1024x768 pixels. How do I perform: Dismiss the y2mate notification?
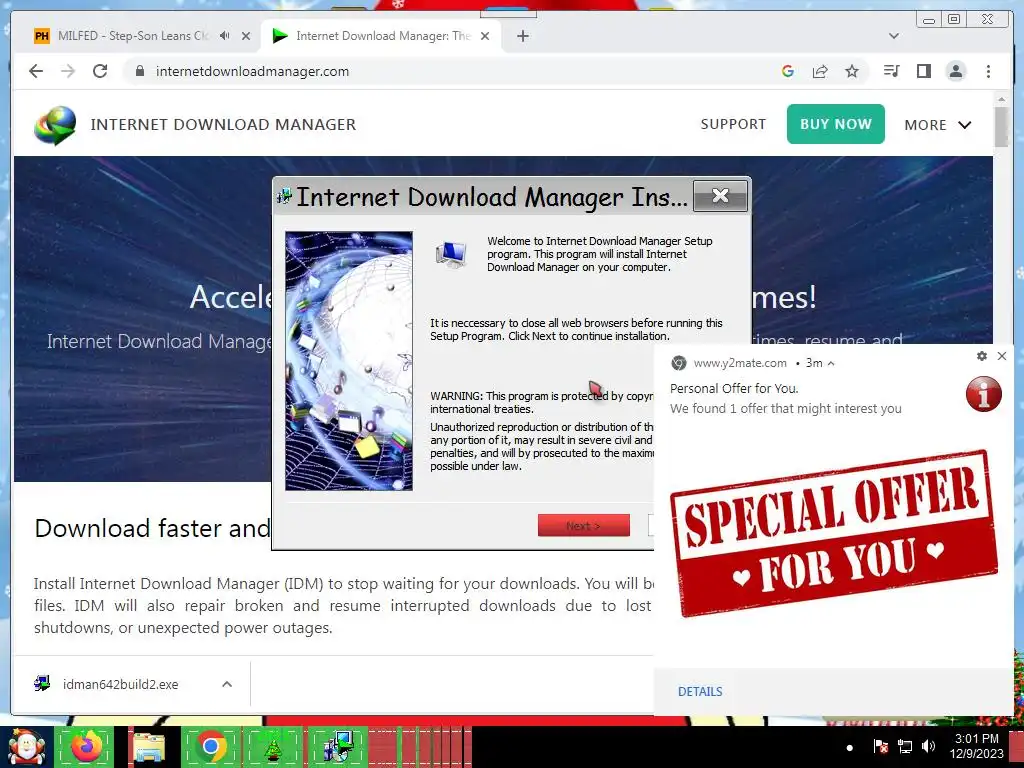pos(1002,356)
